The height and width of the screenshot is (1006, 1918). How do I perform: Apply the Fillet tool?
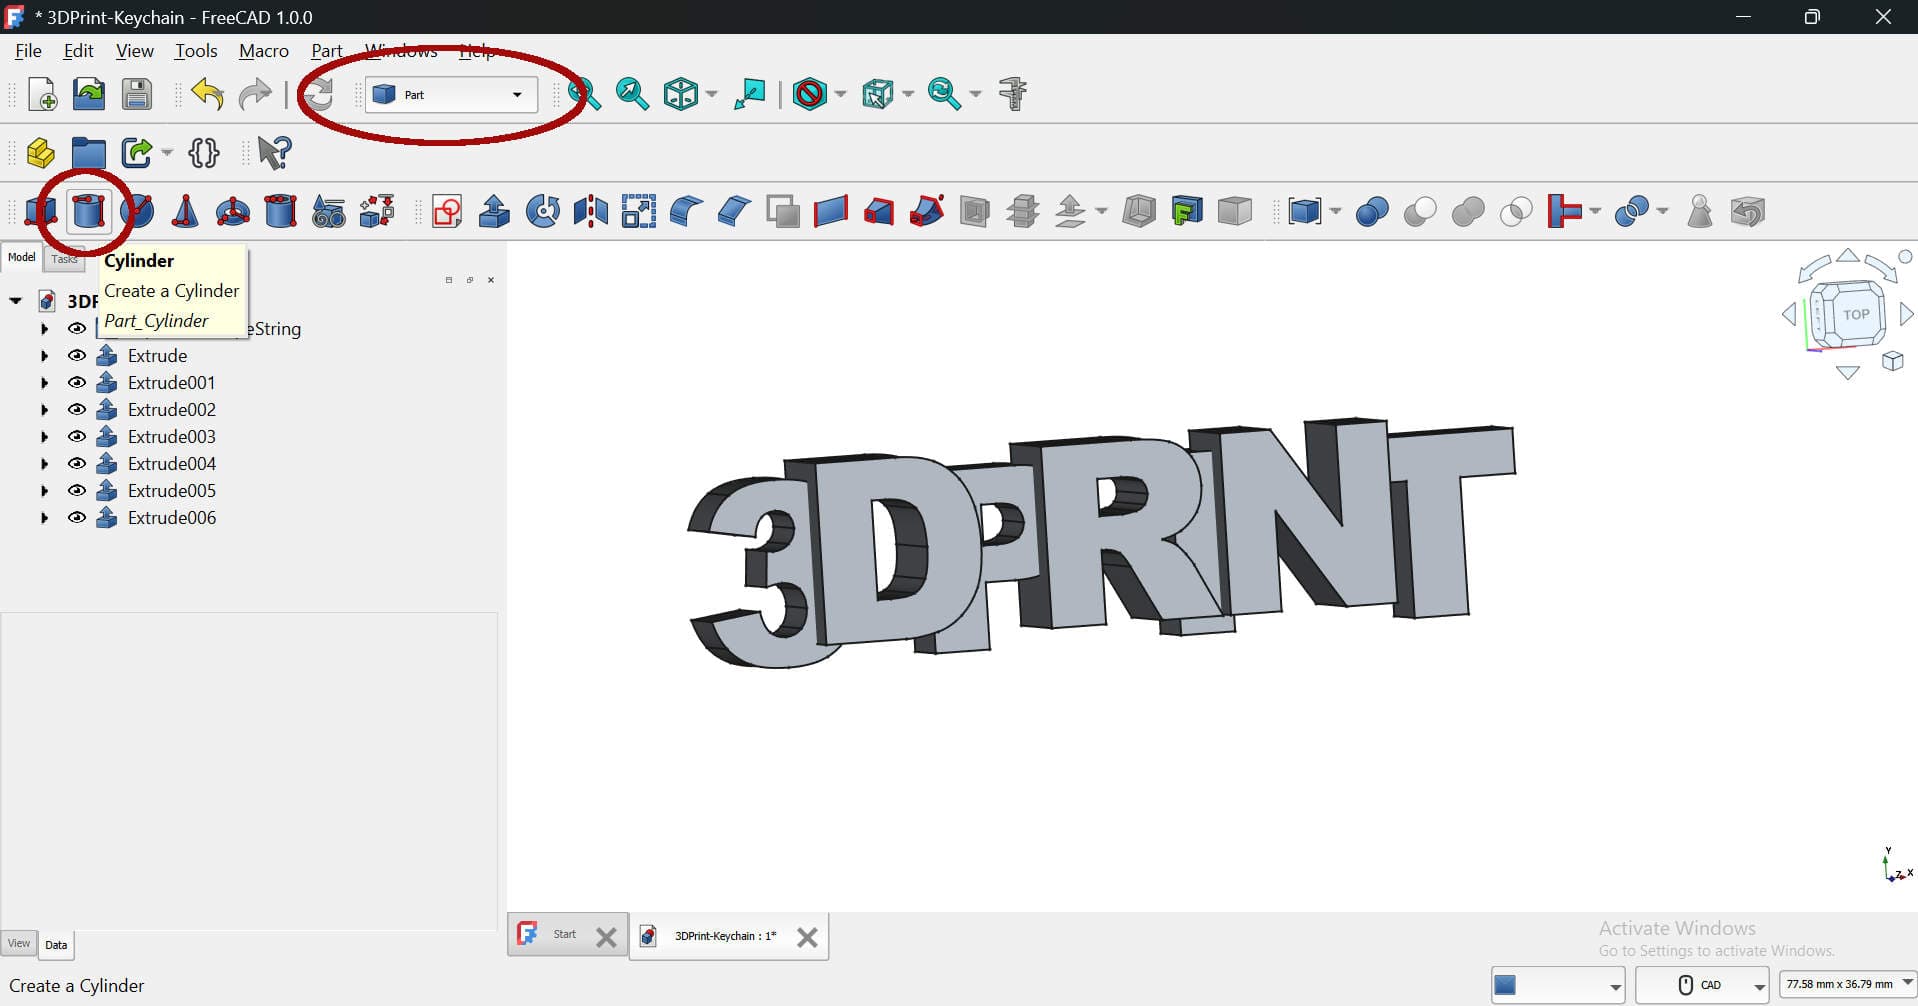pos(687,212)
